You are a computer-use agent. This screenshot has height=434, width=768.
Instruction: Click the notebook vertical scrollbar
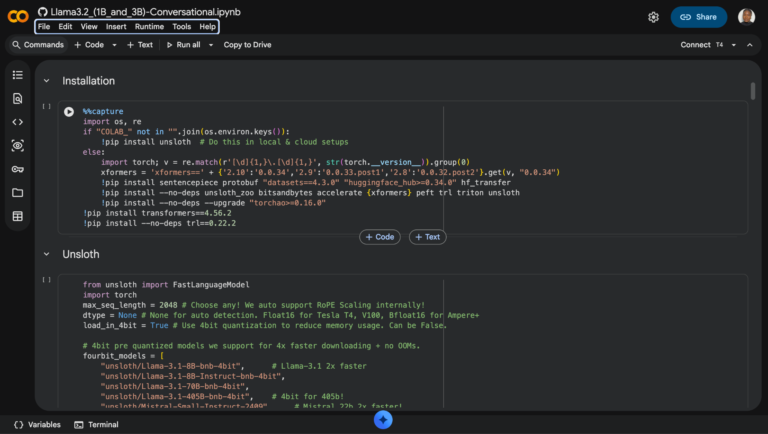coord(753,91)
